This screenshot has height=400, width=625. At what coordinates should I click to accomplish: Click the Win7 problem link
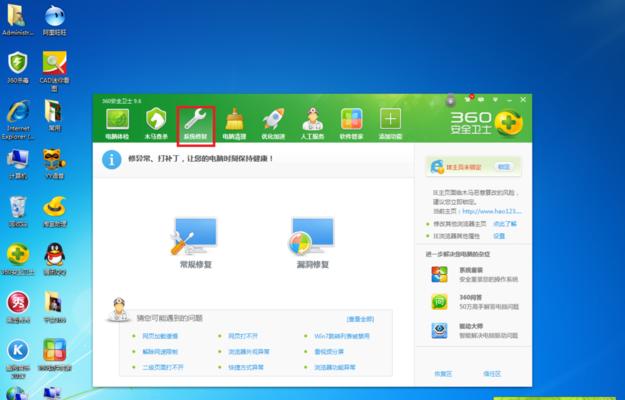342,336
